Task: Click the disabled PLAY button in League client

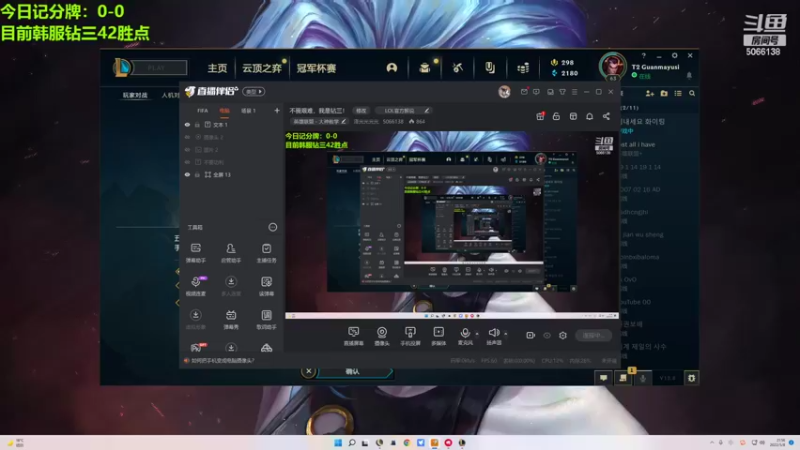Action: 159,67
